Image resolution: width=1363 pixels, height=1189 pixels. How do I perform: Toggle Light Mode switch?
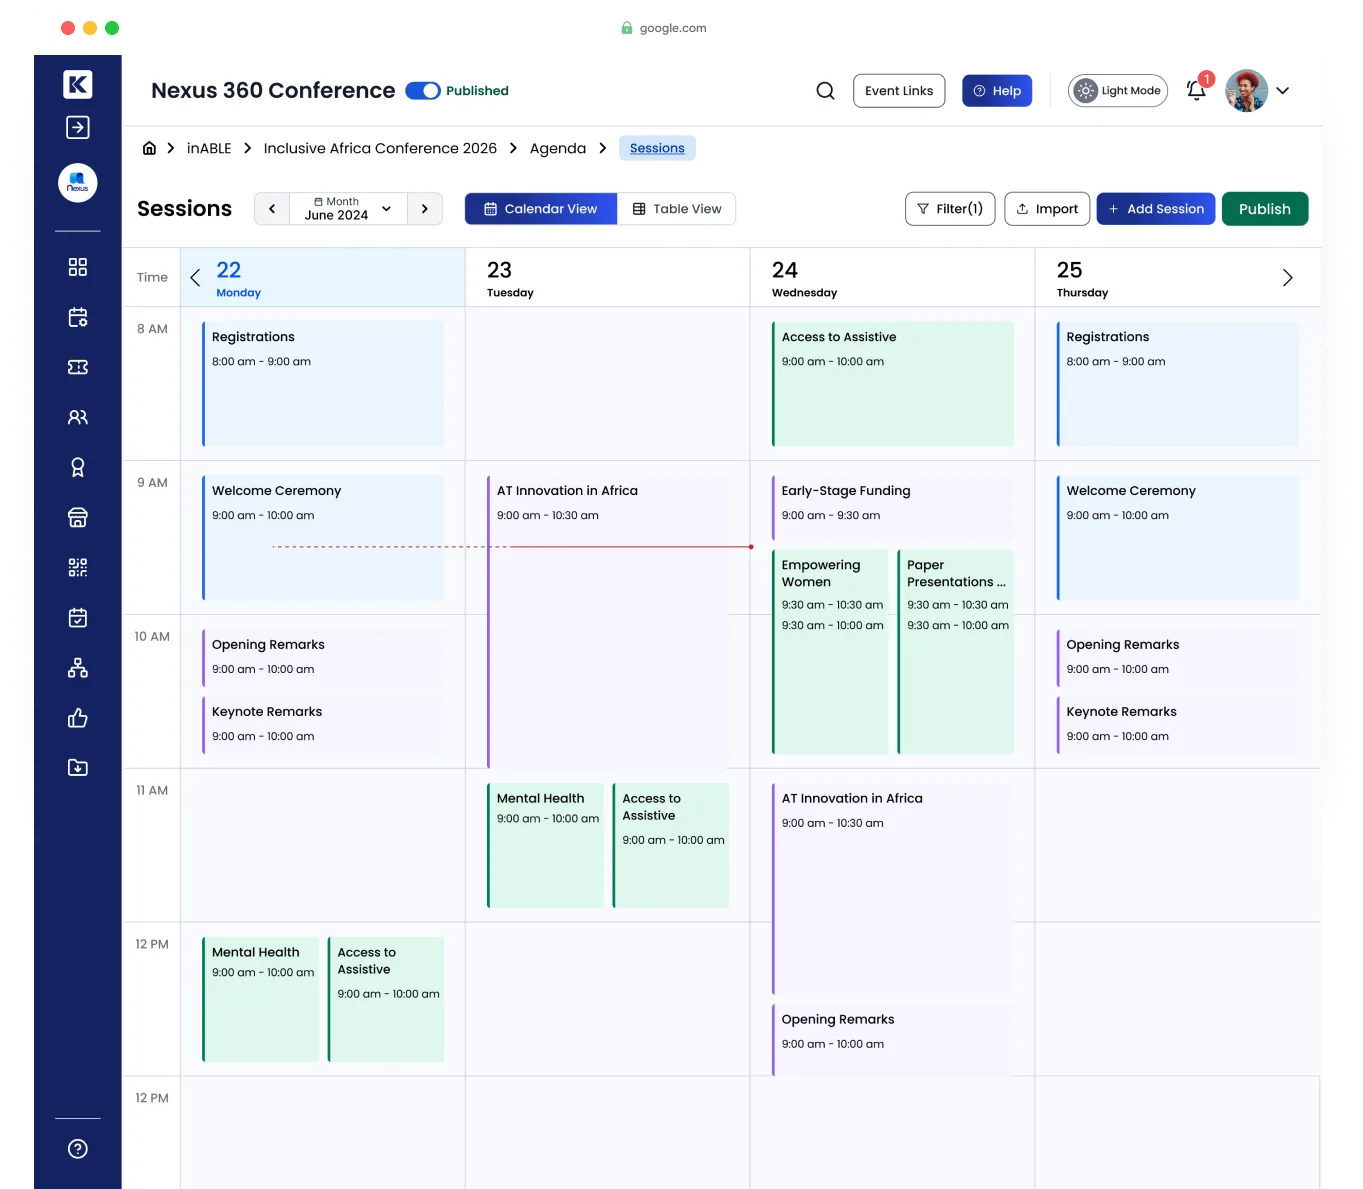(1118, 91)
